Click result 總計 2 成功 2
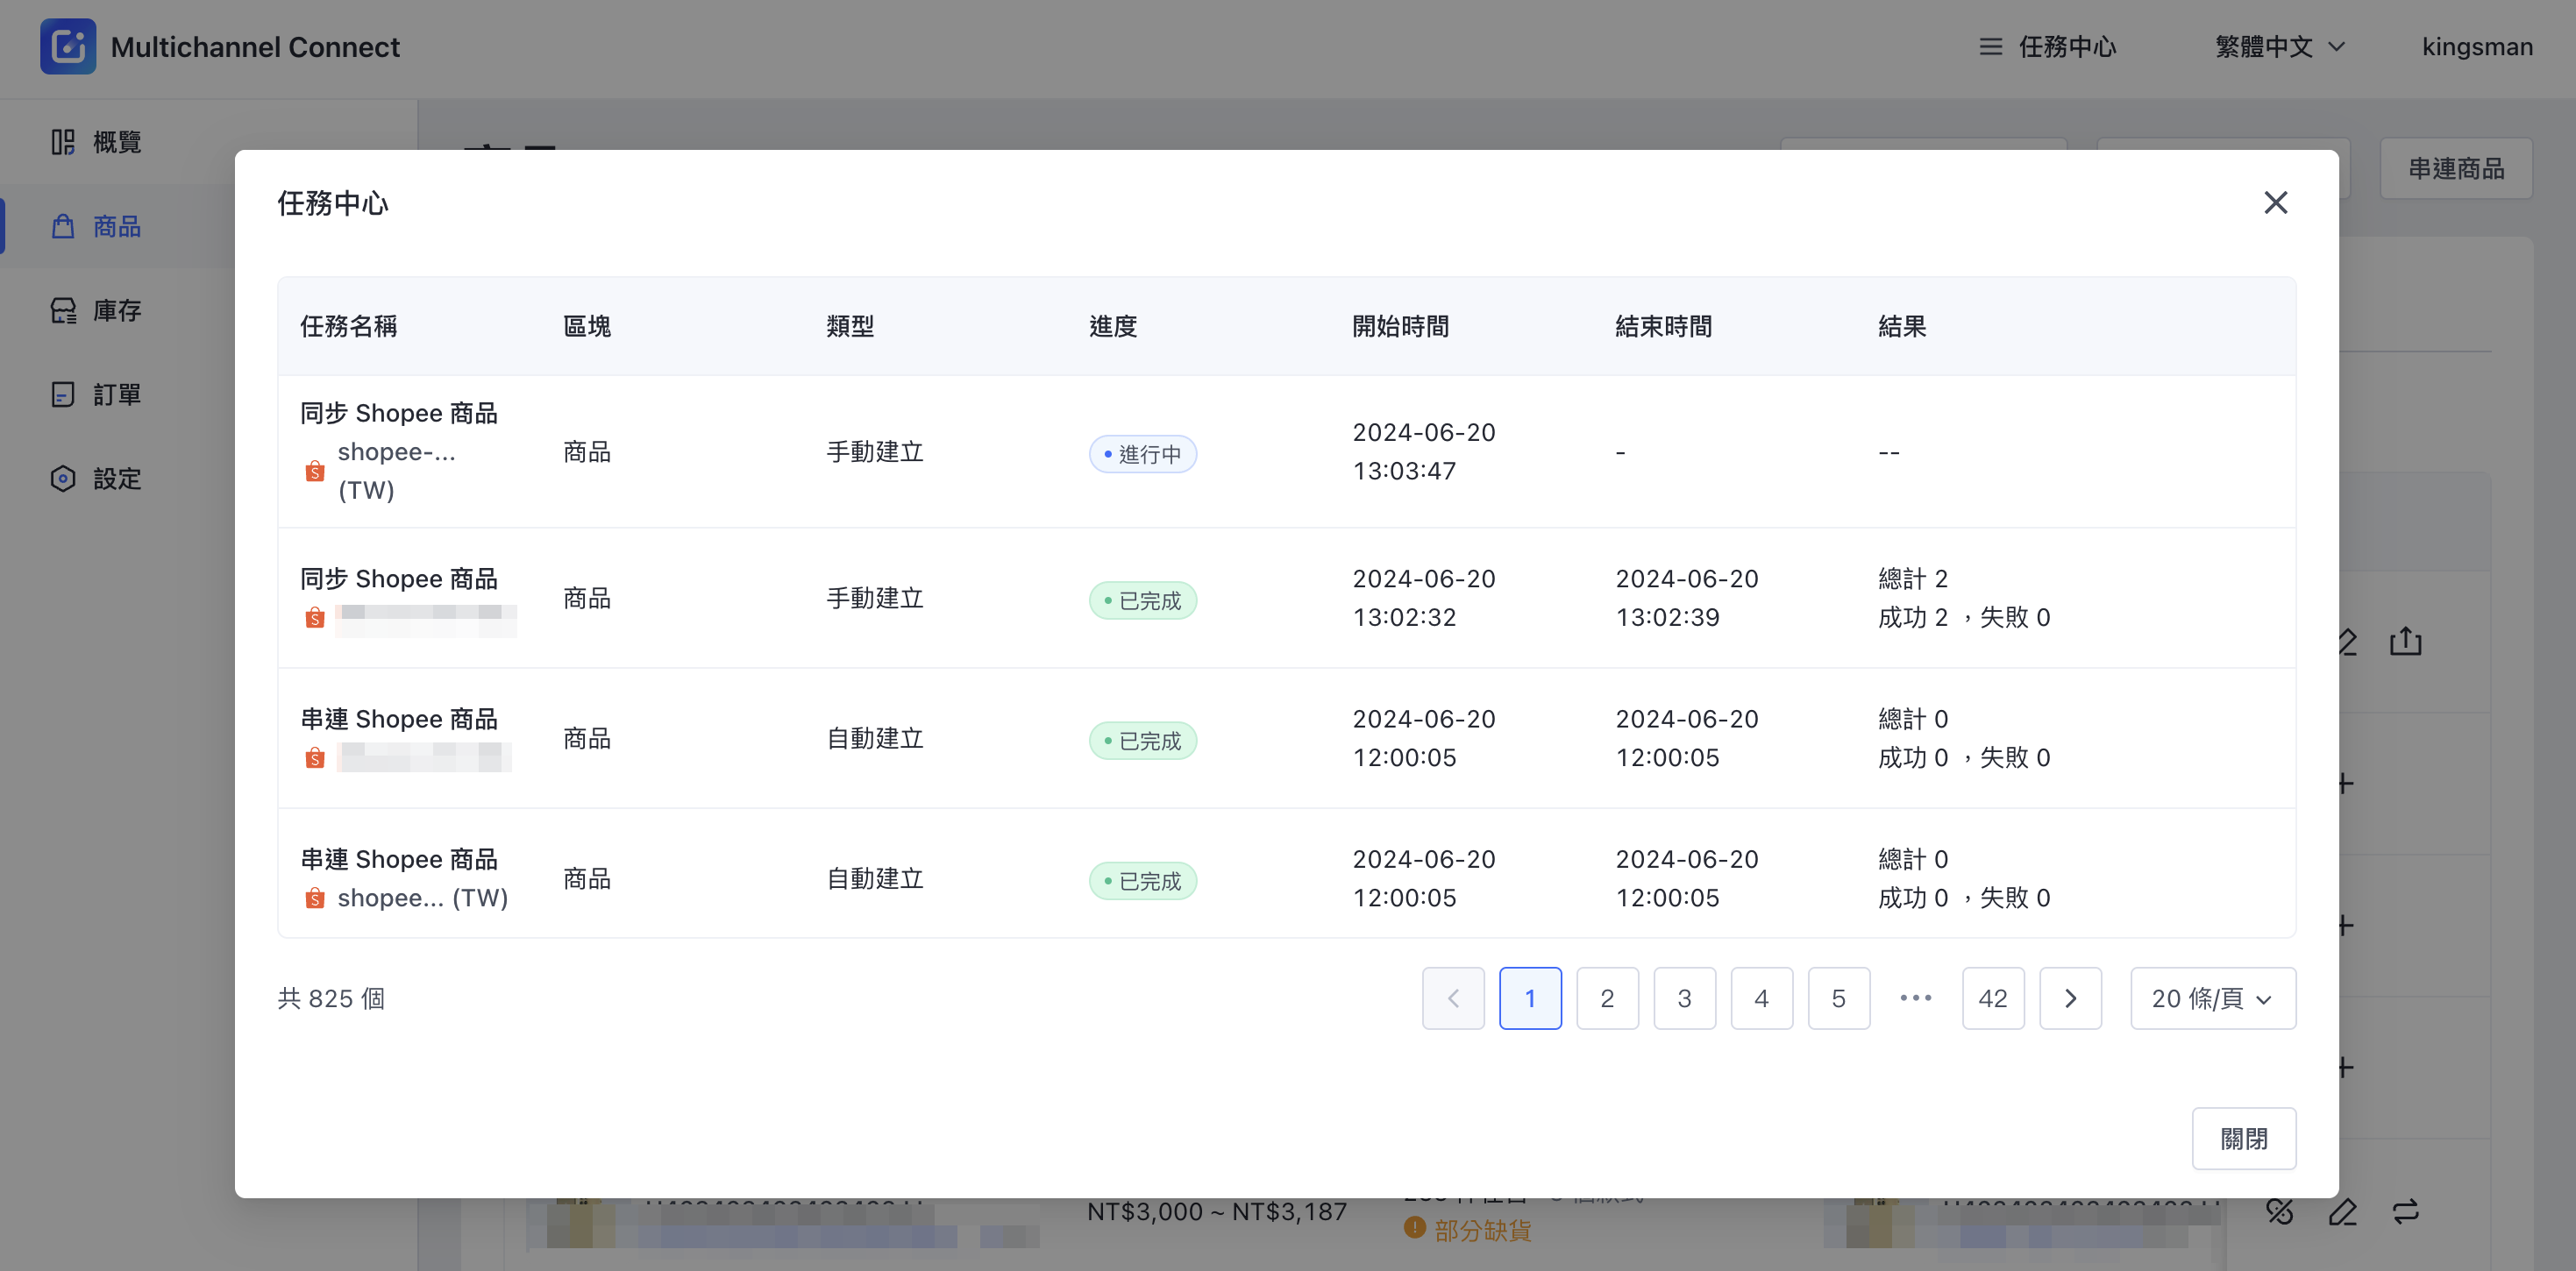 [x=1964, y=597]
